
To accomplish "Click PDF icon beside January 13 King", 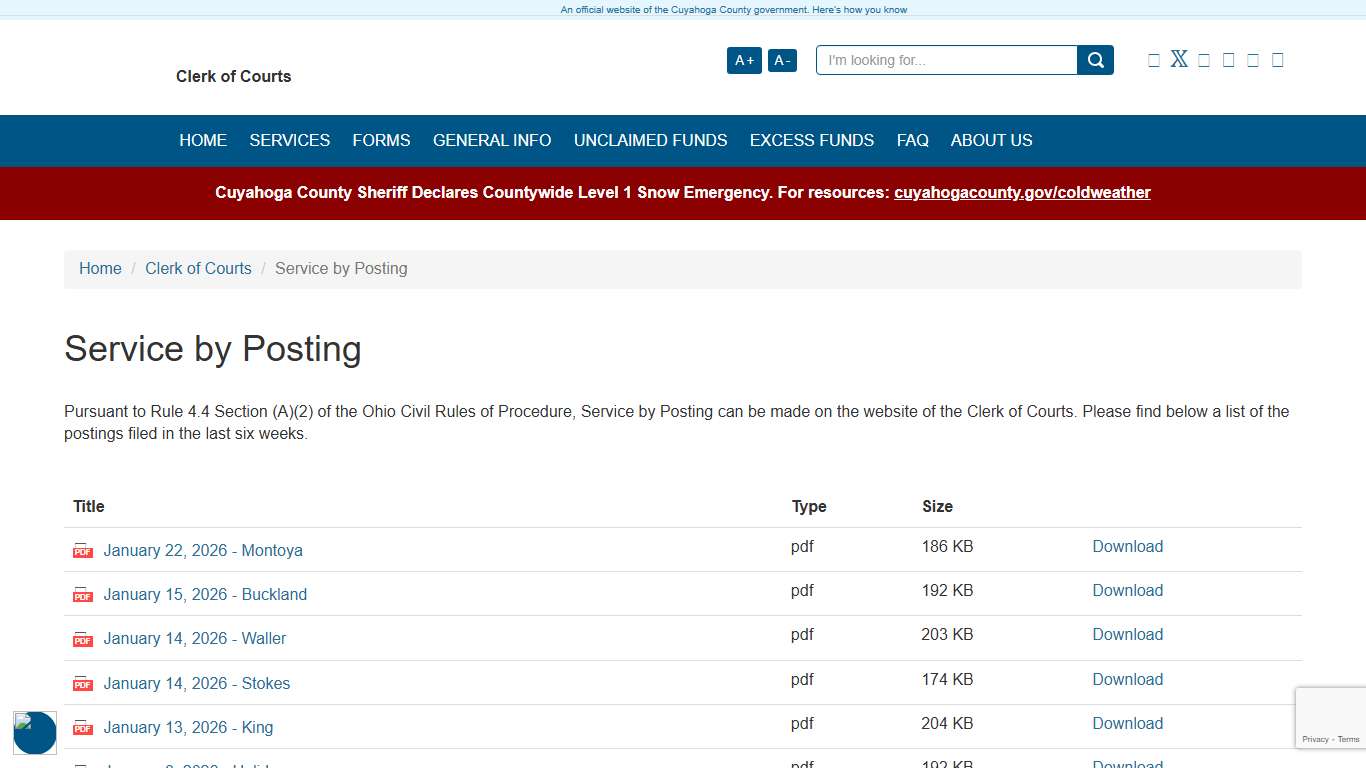I will (83, 728).
